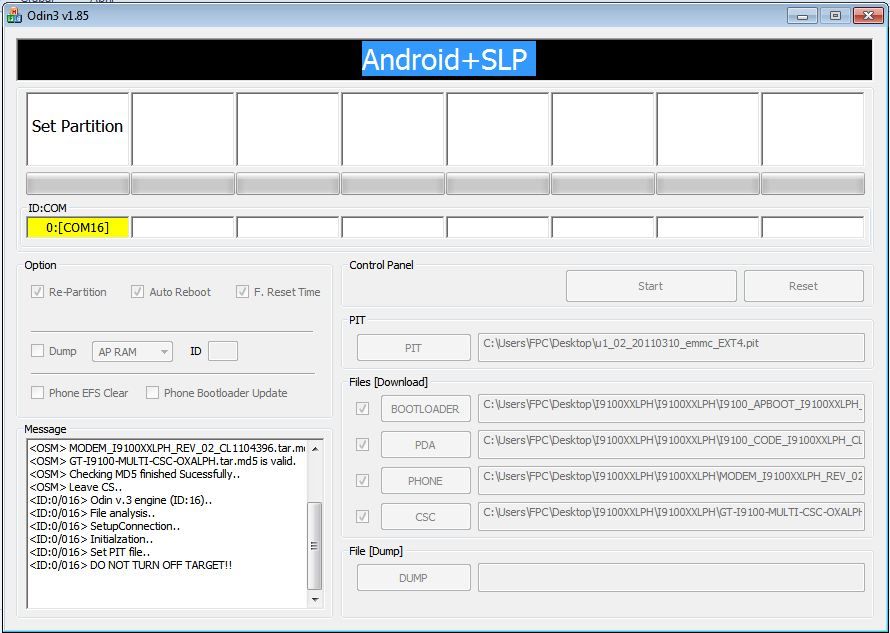Click the CSC file button
This screenshot has height=633, width=890.
click(425, 517)
